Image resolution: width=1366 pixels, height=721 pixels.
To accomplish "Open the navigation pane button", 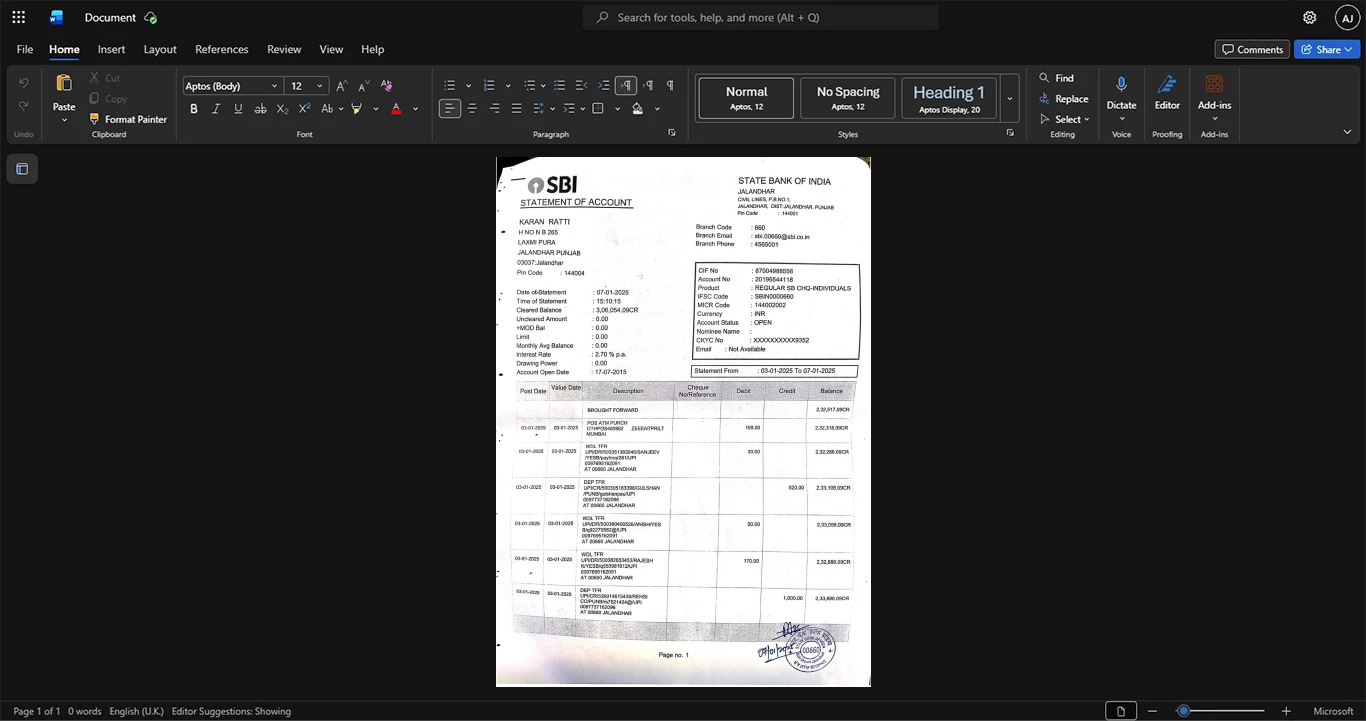I will (x=22, y=169).
